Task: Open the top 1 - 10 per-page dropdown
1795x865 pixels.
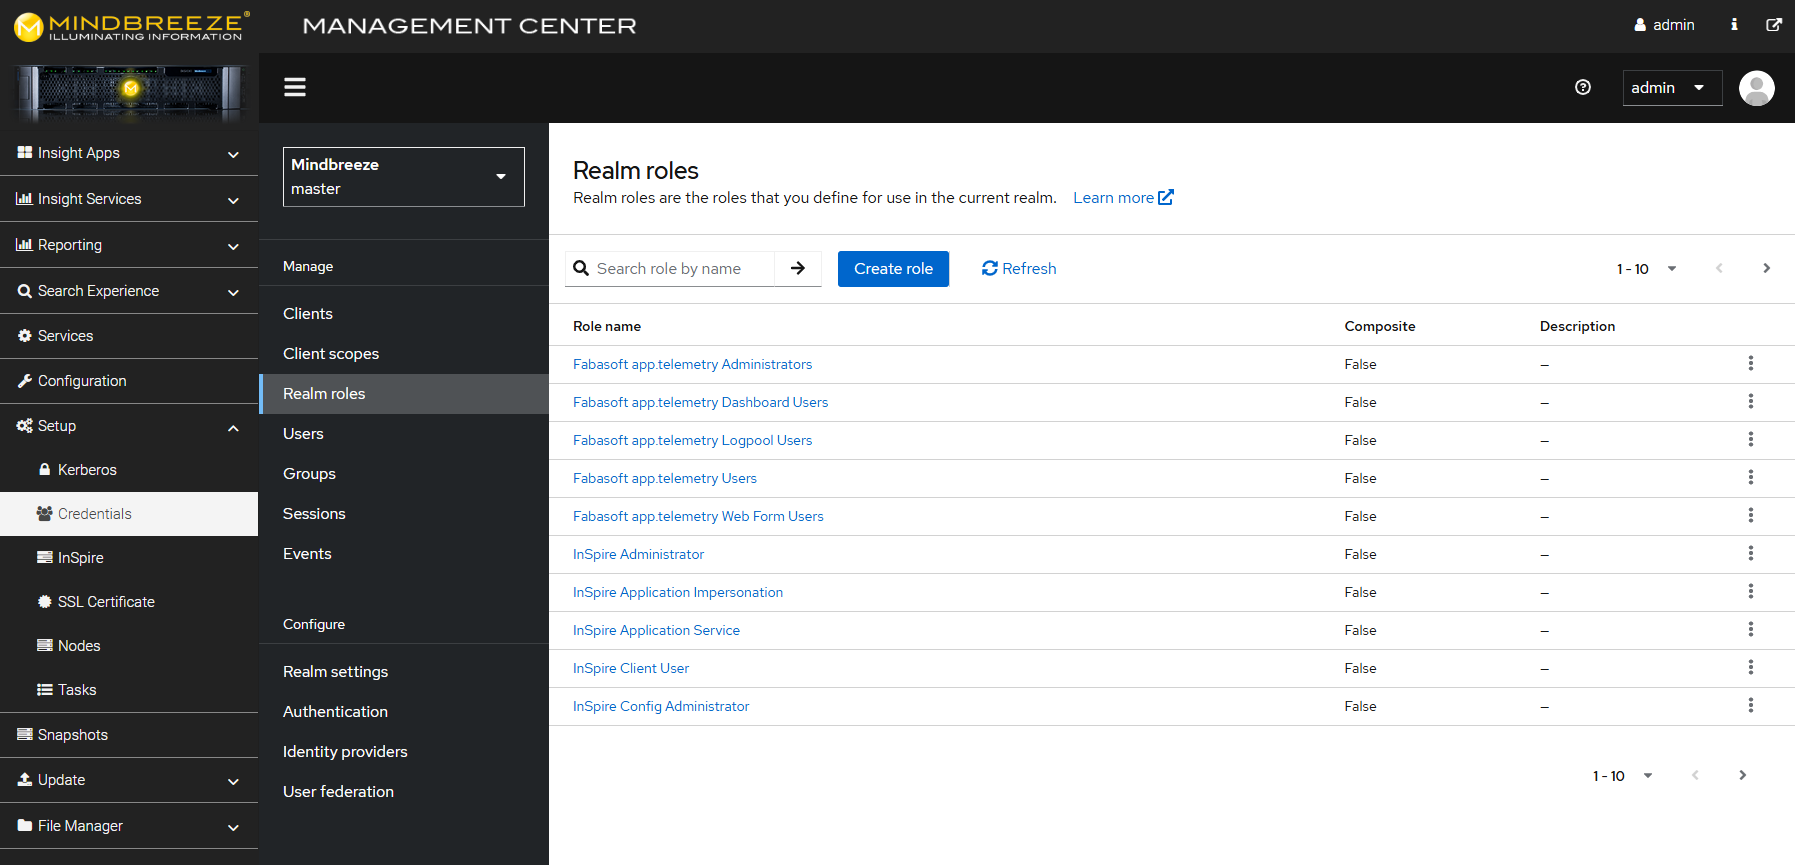Action: [x=1646, y=269]
